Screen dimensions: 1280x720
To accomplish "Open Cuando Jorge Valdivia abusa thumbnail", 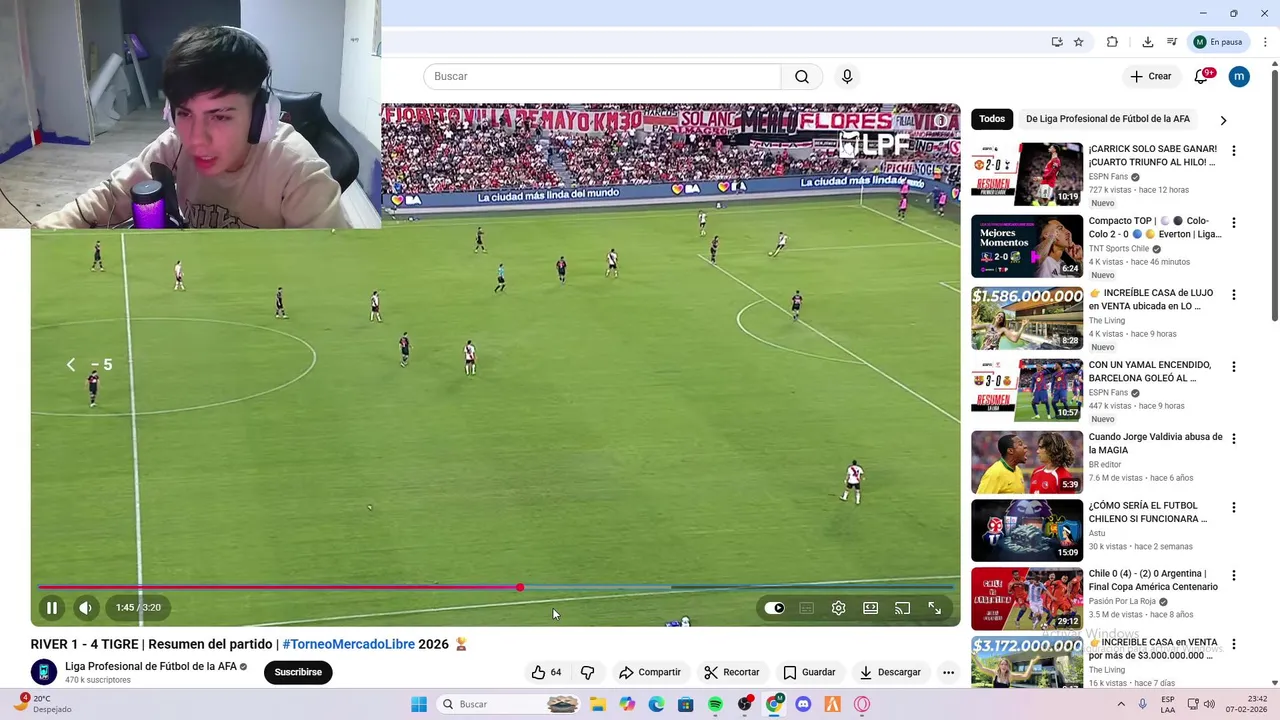I will coord(1027,462).
